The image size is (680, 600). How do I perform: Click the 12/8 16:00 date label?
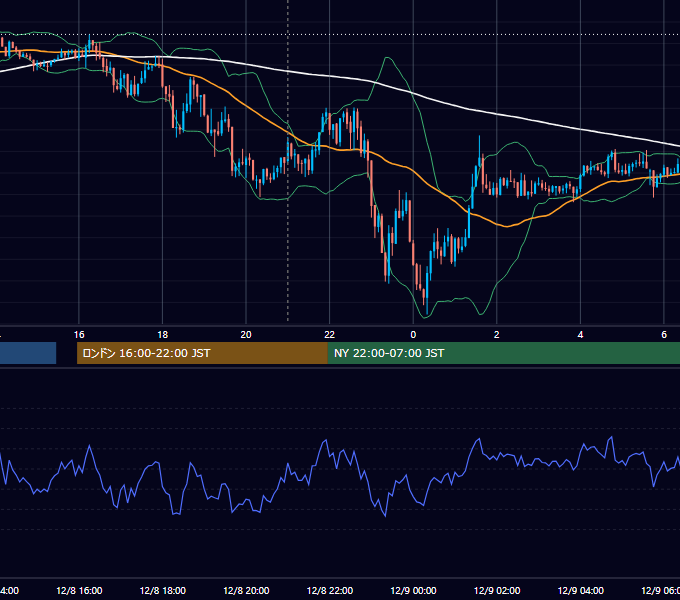[79, 590]
